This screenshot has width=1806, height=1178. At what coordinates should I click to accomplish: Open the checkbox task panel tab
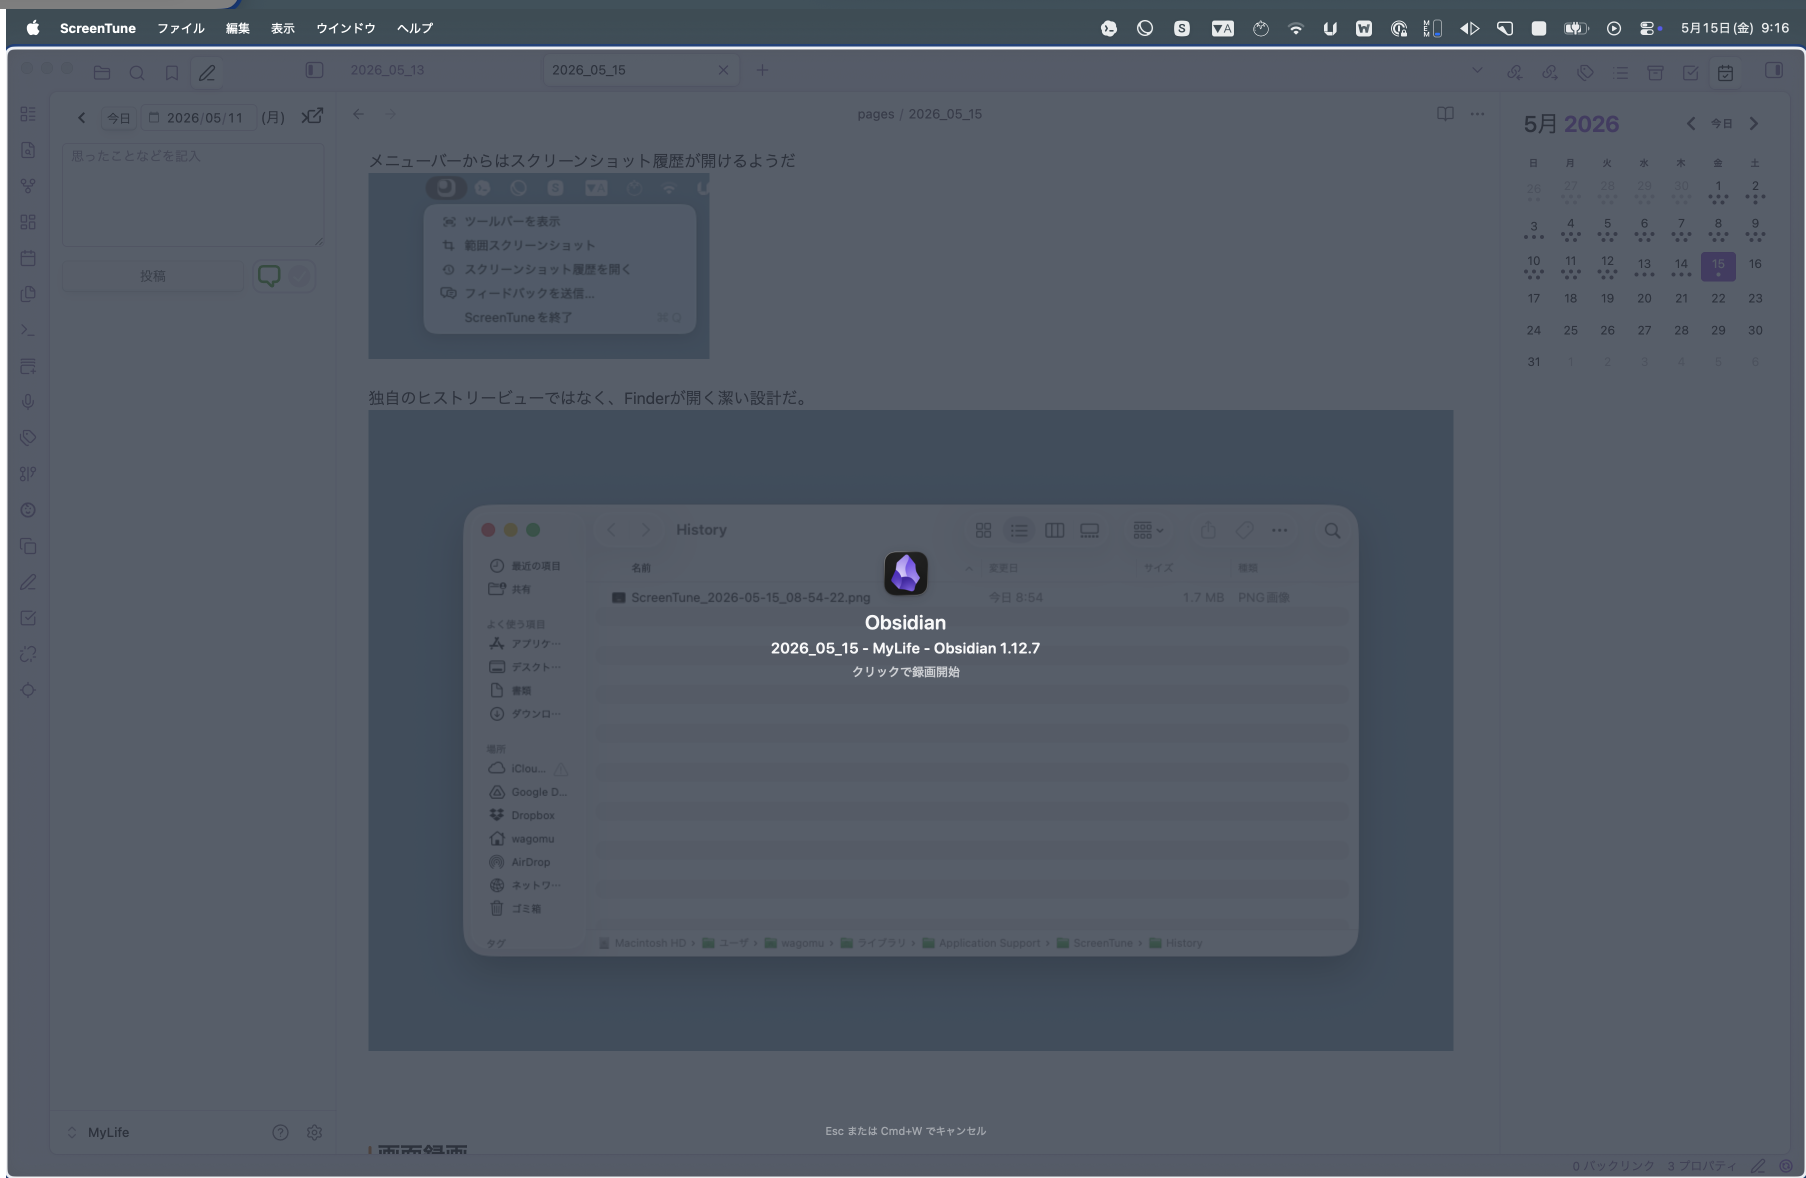(1690, 72)
